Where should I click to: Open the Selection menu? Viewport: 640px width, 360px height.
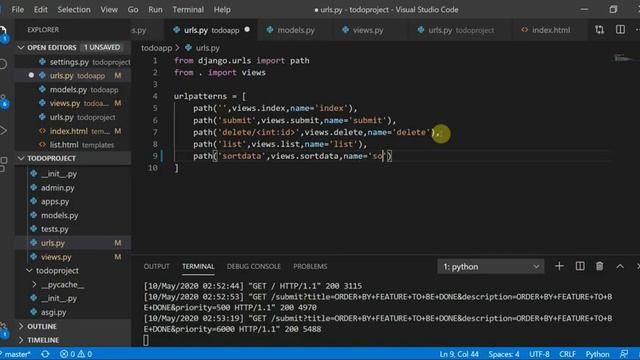coord(74,9)
